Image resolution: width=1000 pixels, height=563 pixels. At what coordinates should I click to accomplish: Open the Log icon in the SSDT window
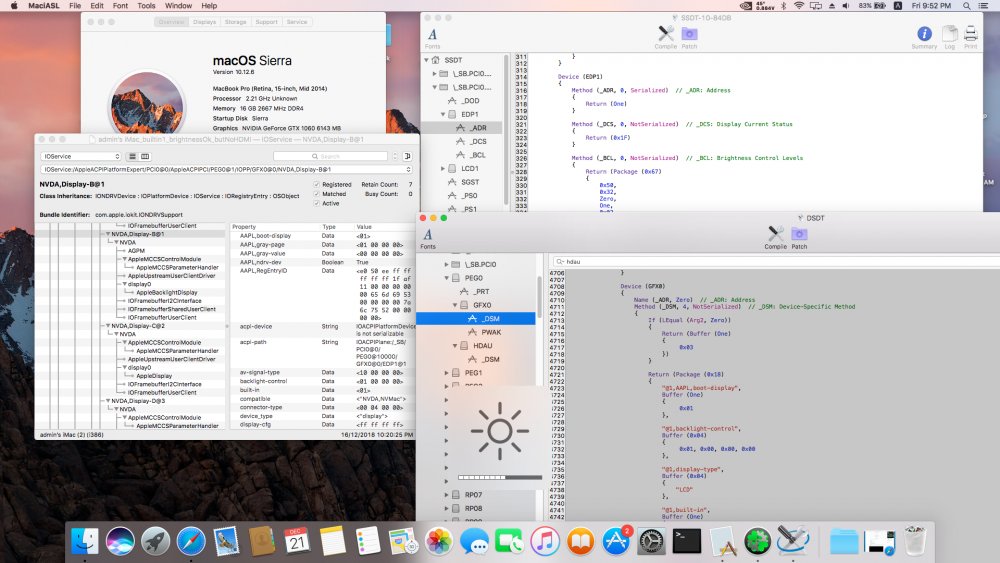[950, 33]
